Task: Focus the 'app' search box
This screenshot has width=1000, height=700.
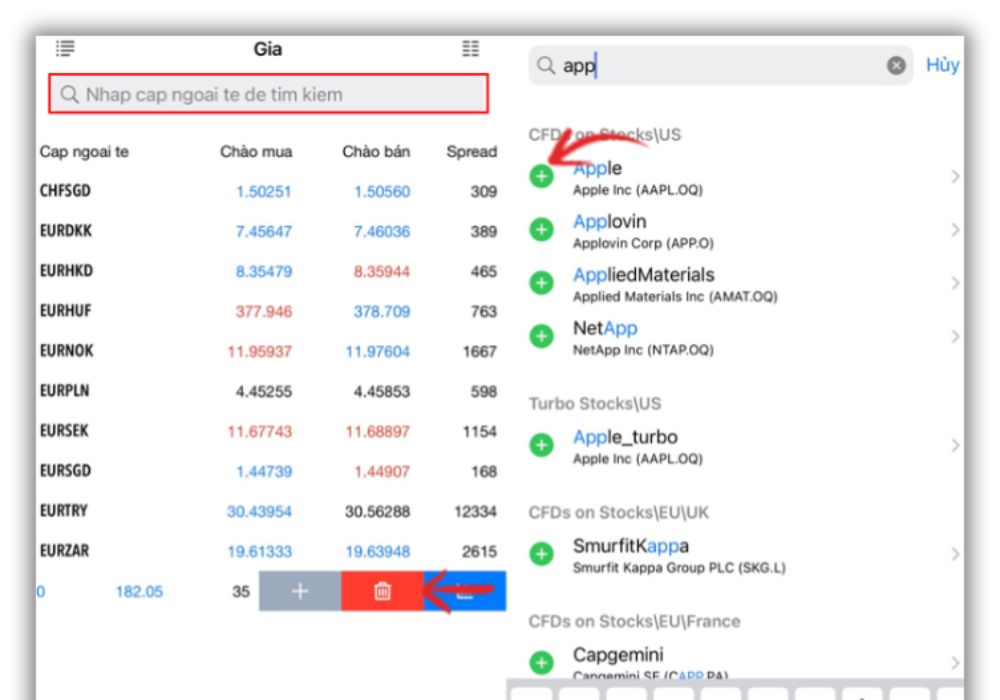Action: click(721, 65)
